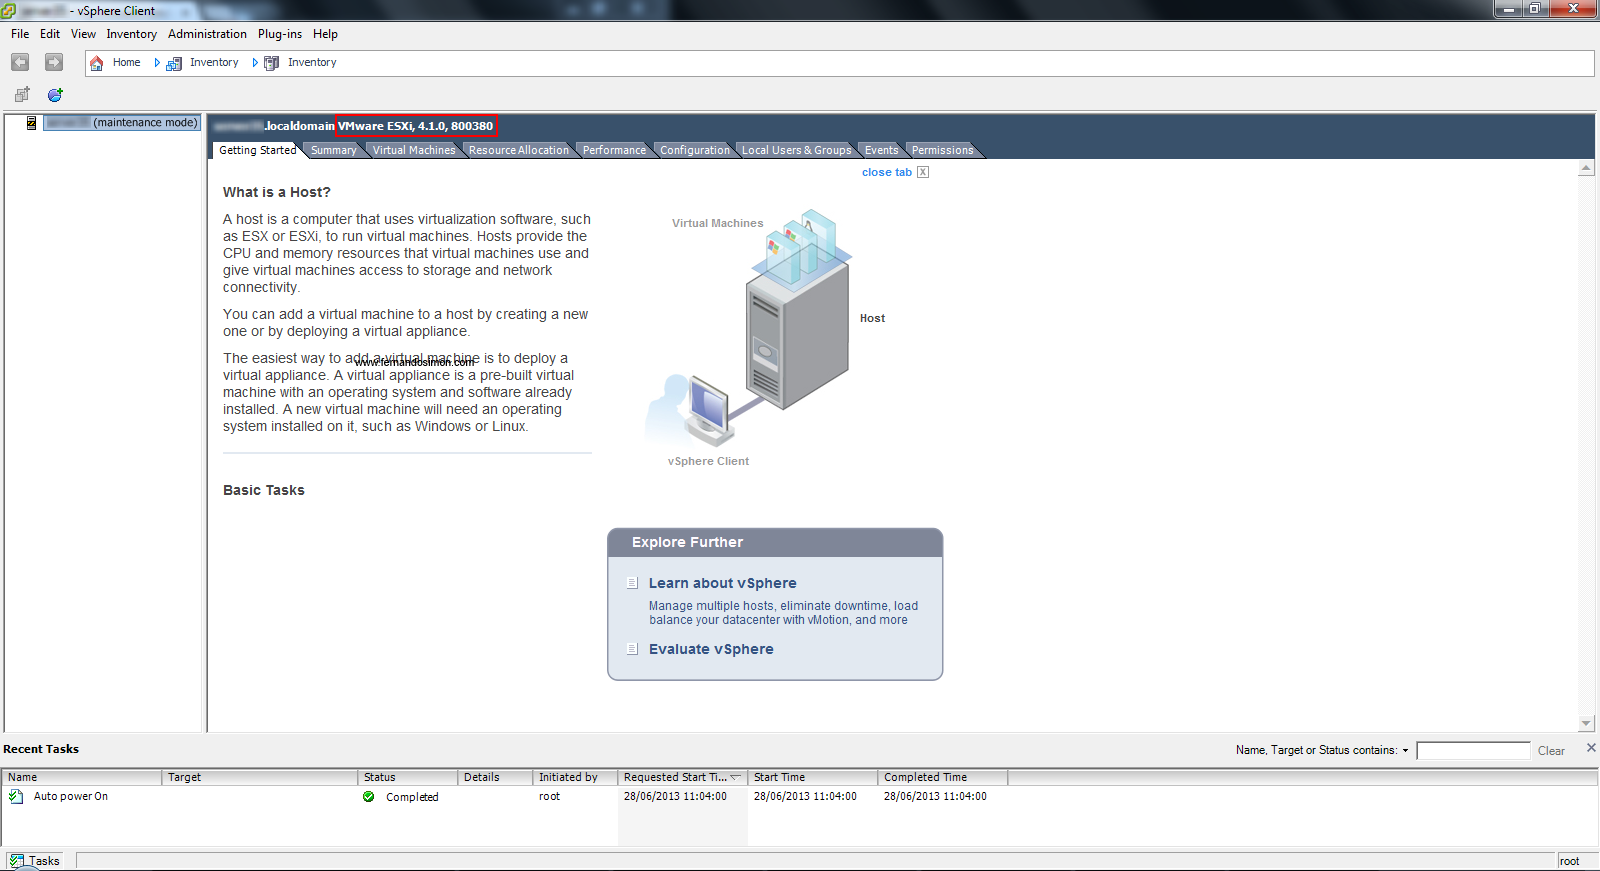This screenshot has height=871, width=1600.
Task: Click the Evaluate vSphere document icon
Action: click(x=632, y=649)
